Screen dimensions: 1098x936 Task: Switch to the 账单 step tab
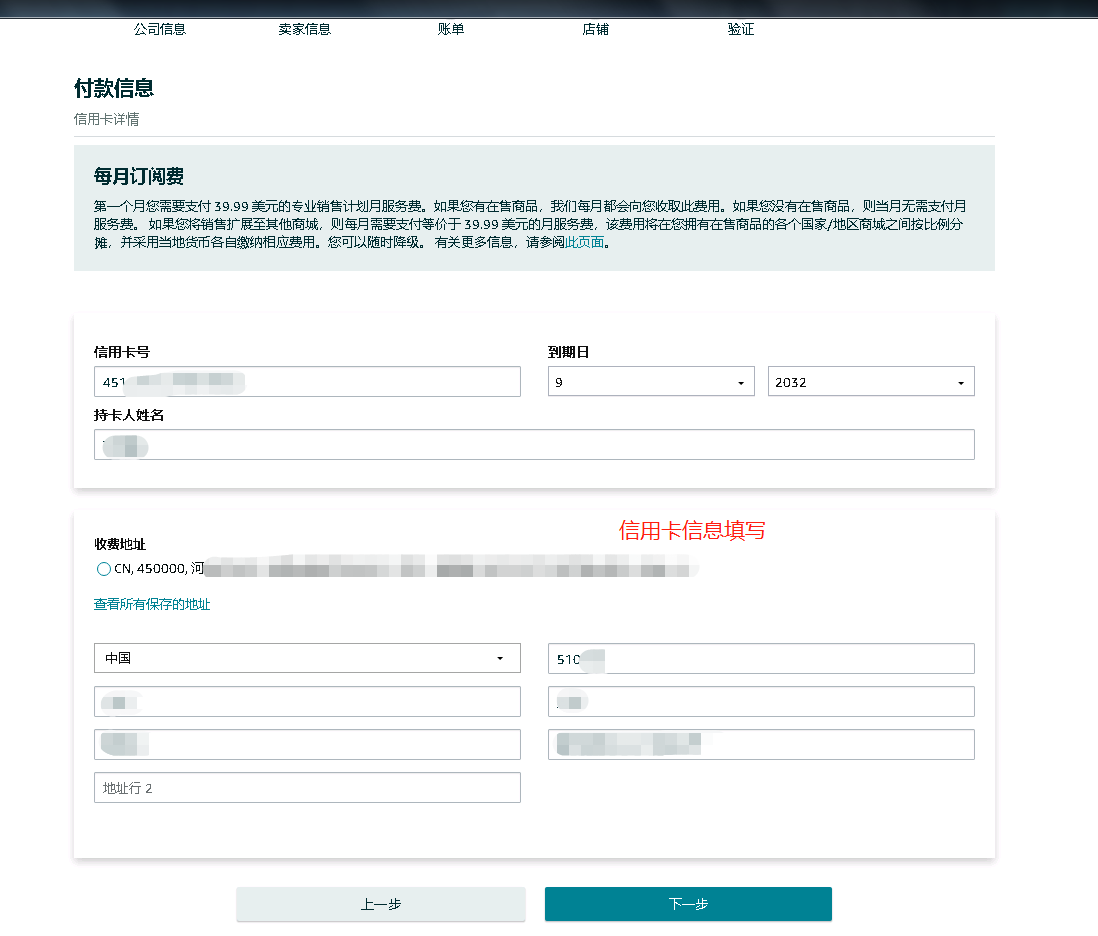pos(451,29)
